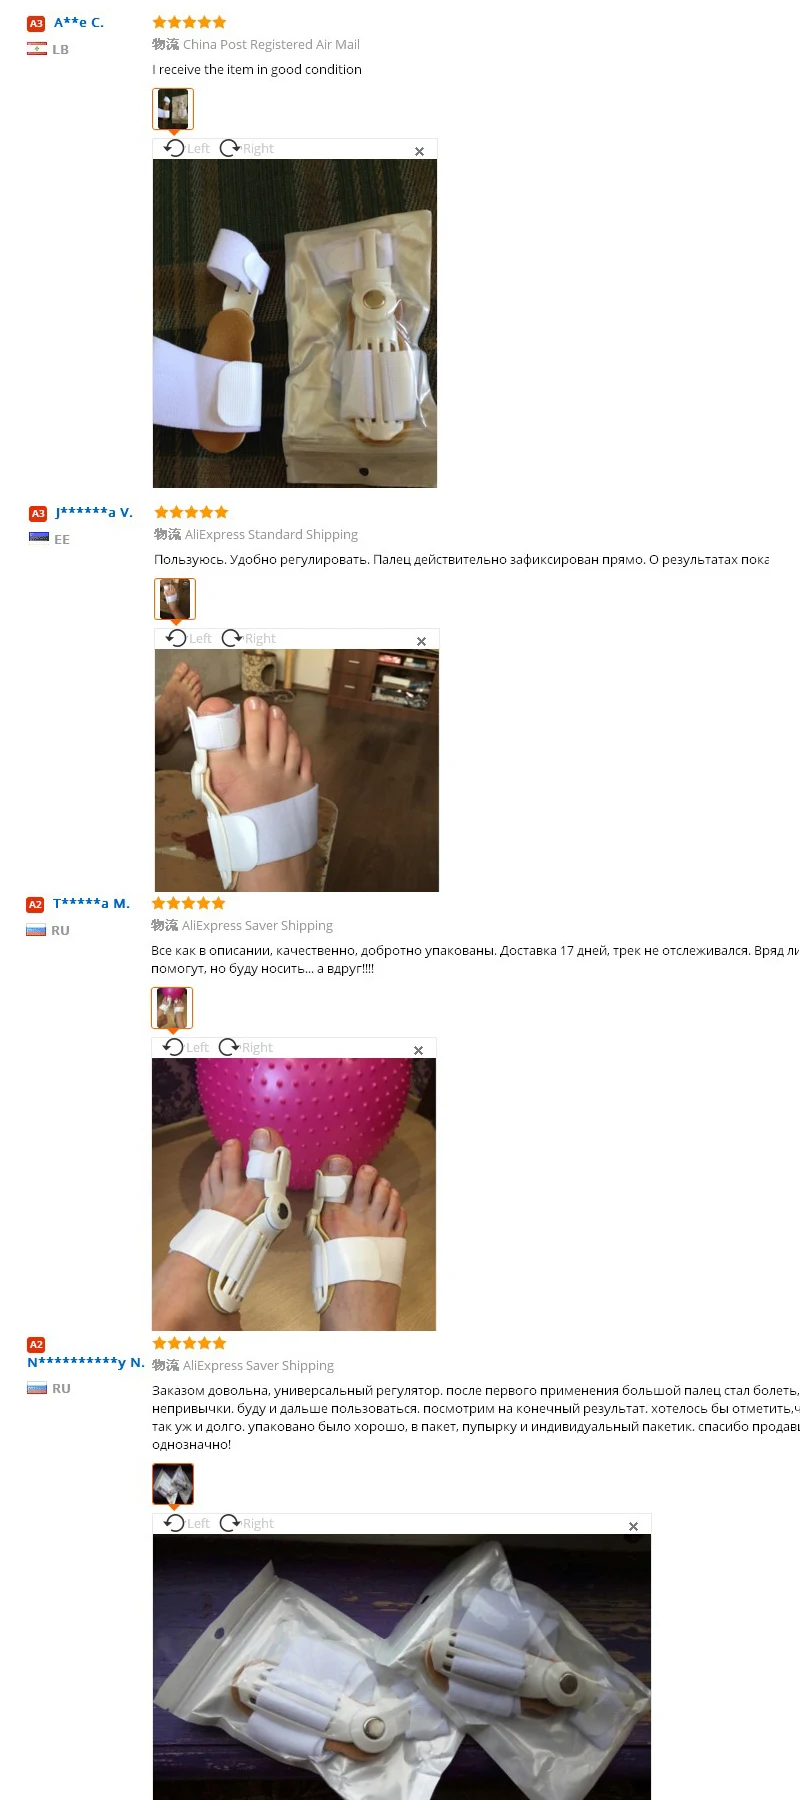
Task: Select A**e C.'s review thumbnail image
Action: pos(173,109)
